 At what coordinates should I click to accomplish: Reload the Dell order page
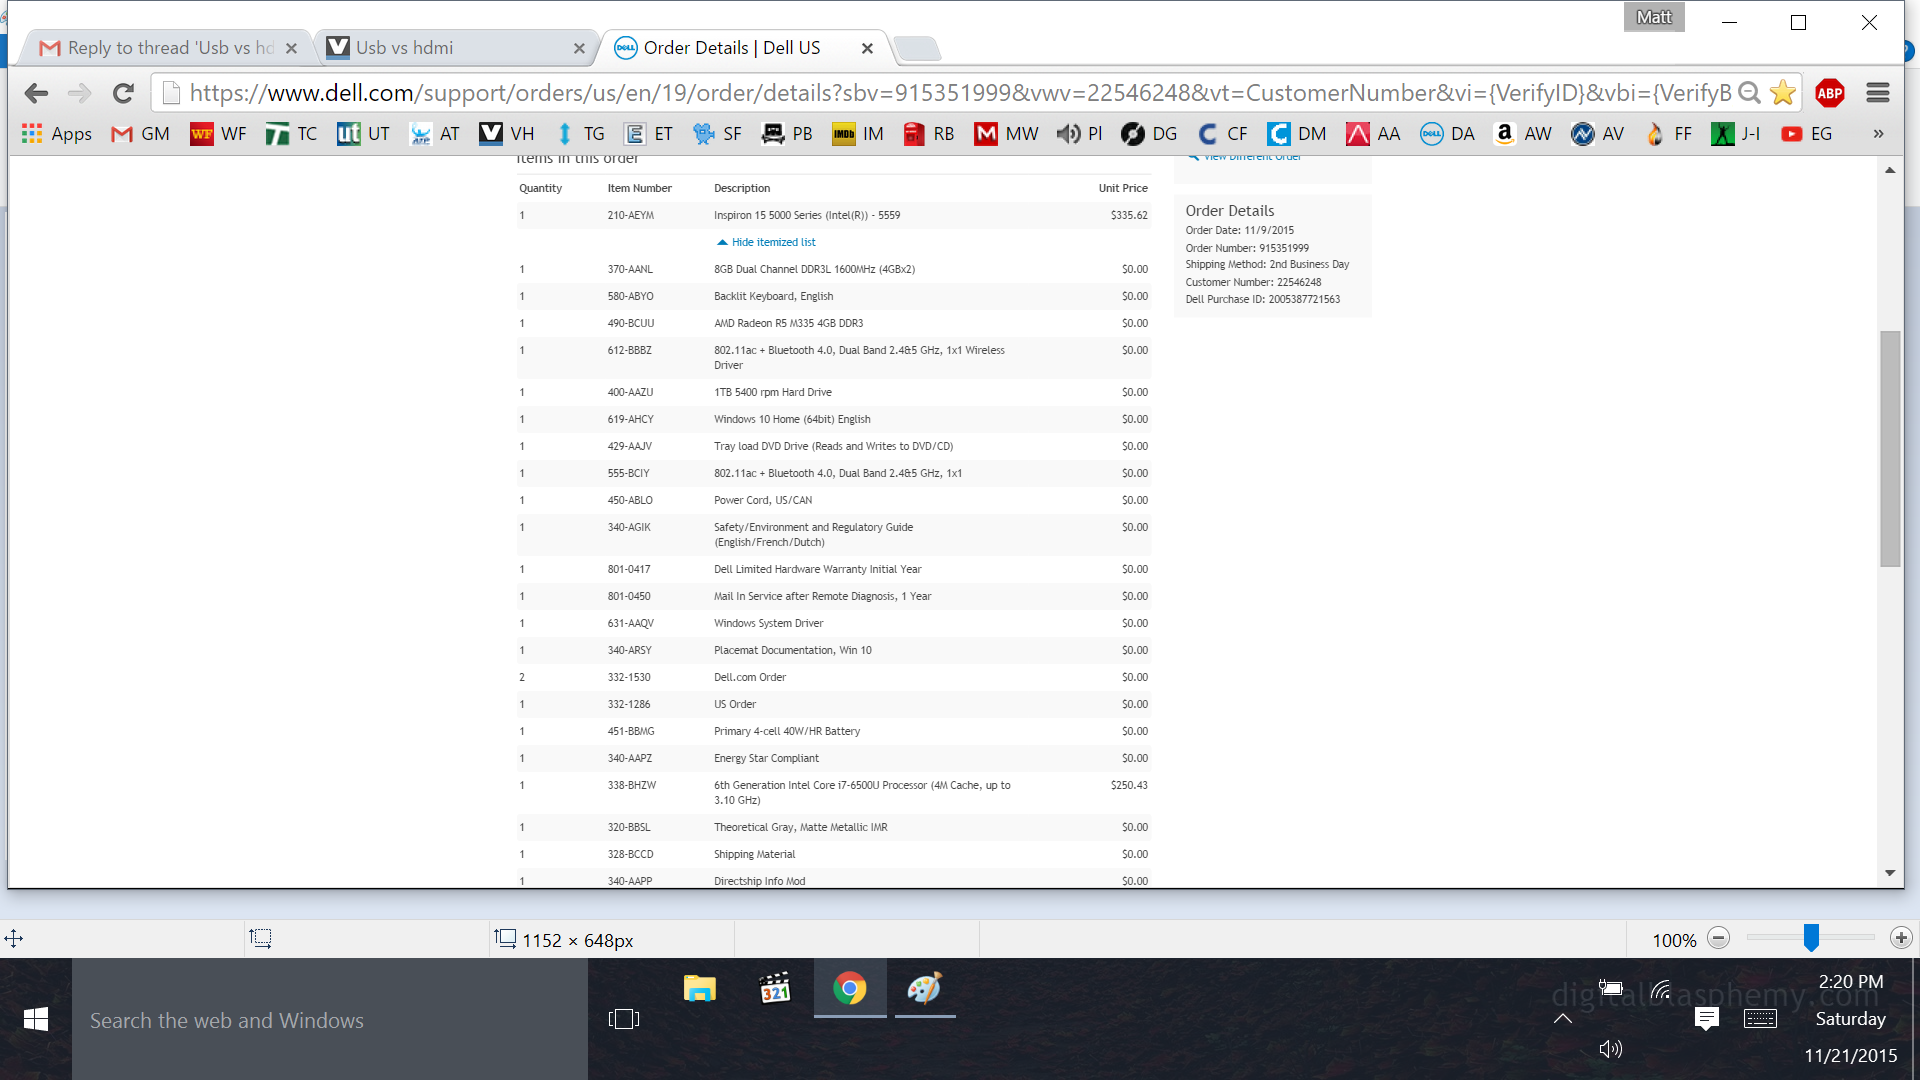[x=123, y=93]
